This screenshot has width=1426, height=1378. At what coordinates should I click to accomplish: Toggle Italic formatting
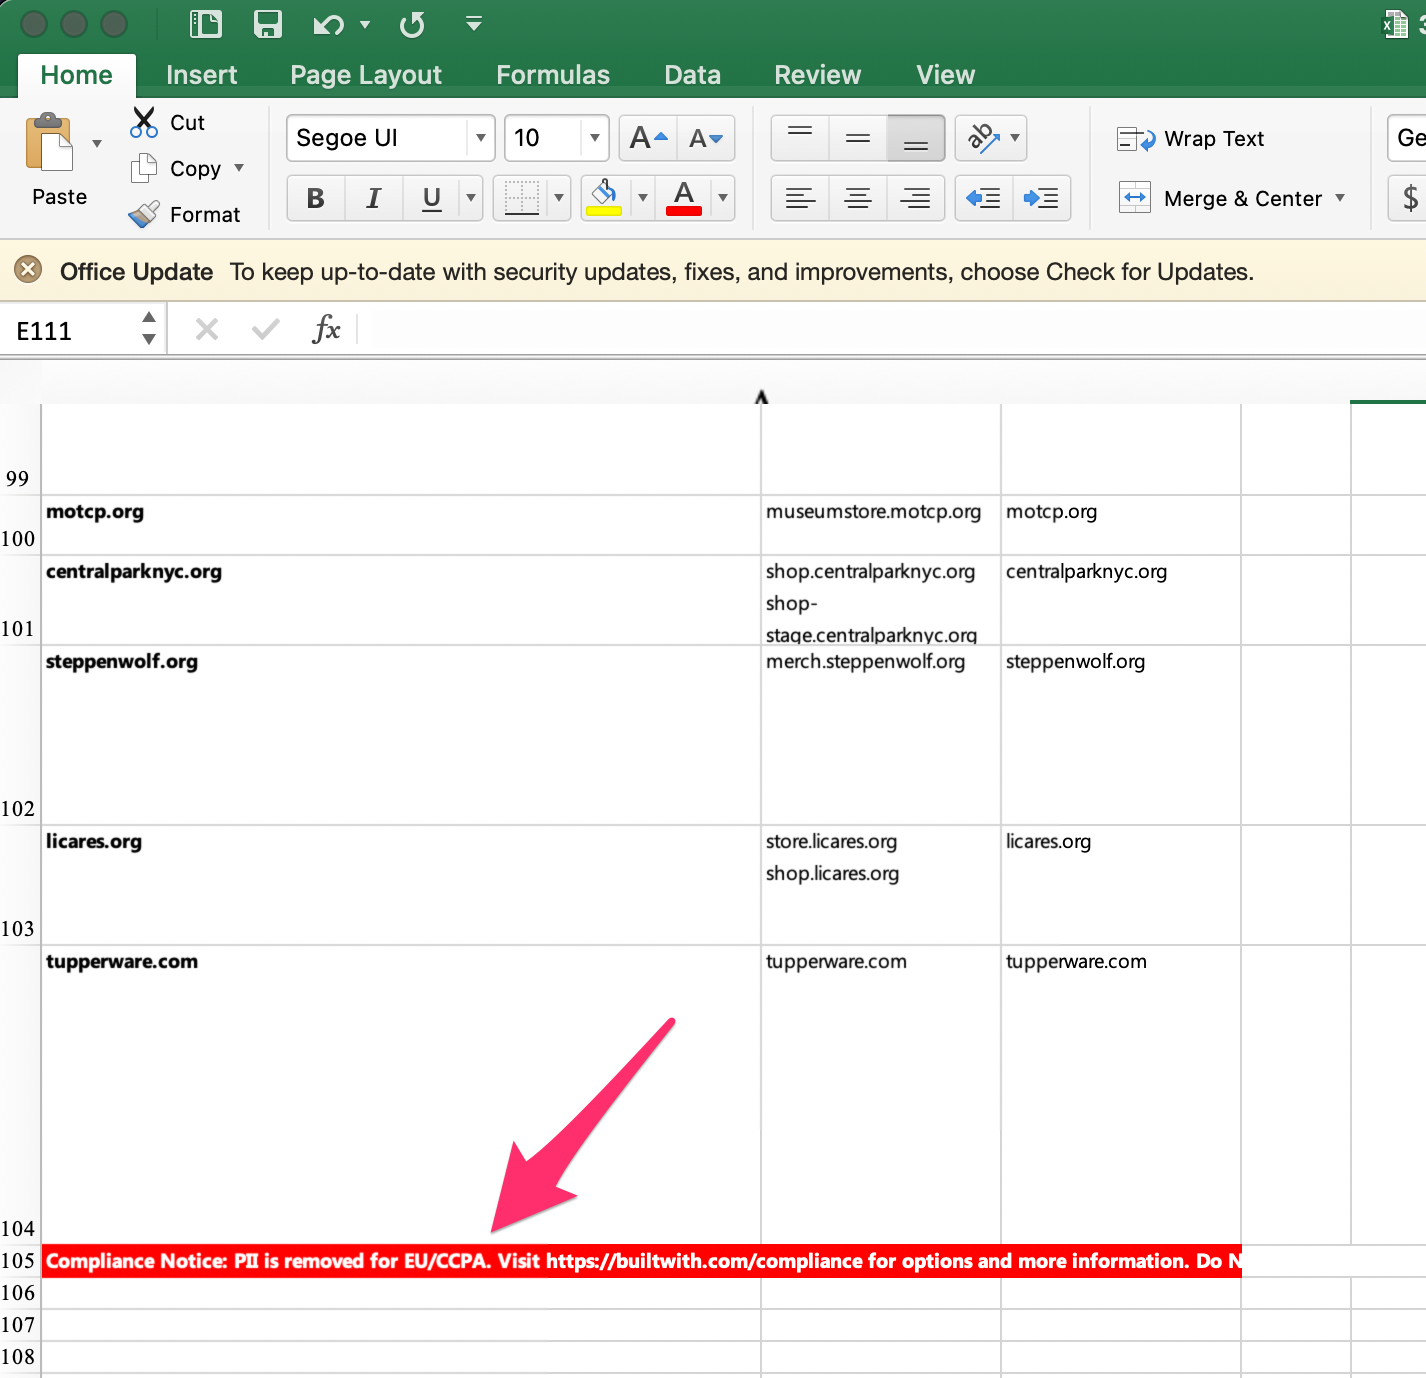[374, 198]
